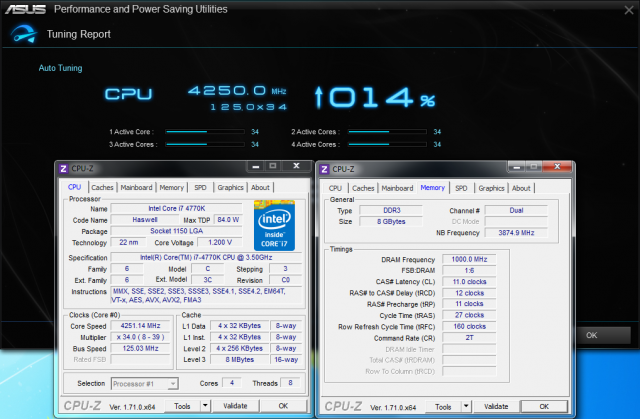Open the About tab in left CPU-Z window
The height and width of the screenshot is (419, 640).
(x=260, y=187)
